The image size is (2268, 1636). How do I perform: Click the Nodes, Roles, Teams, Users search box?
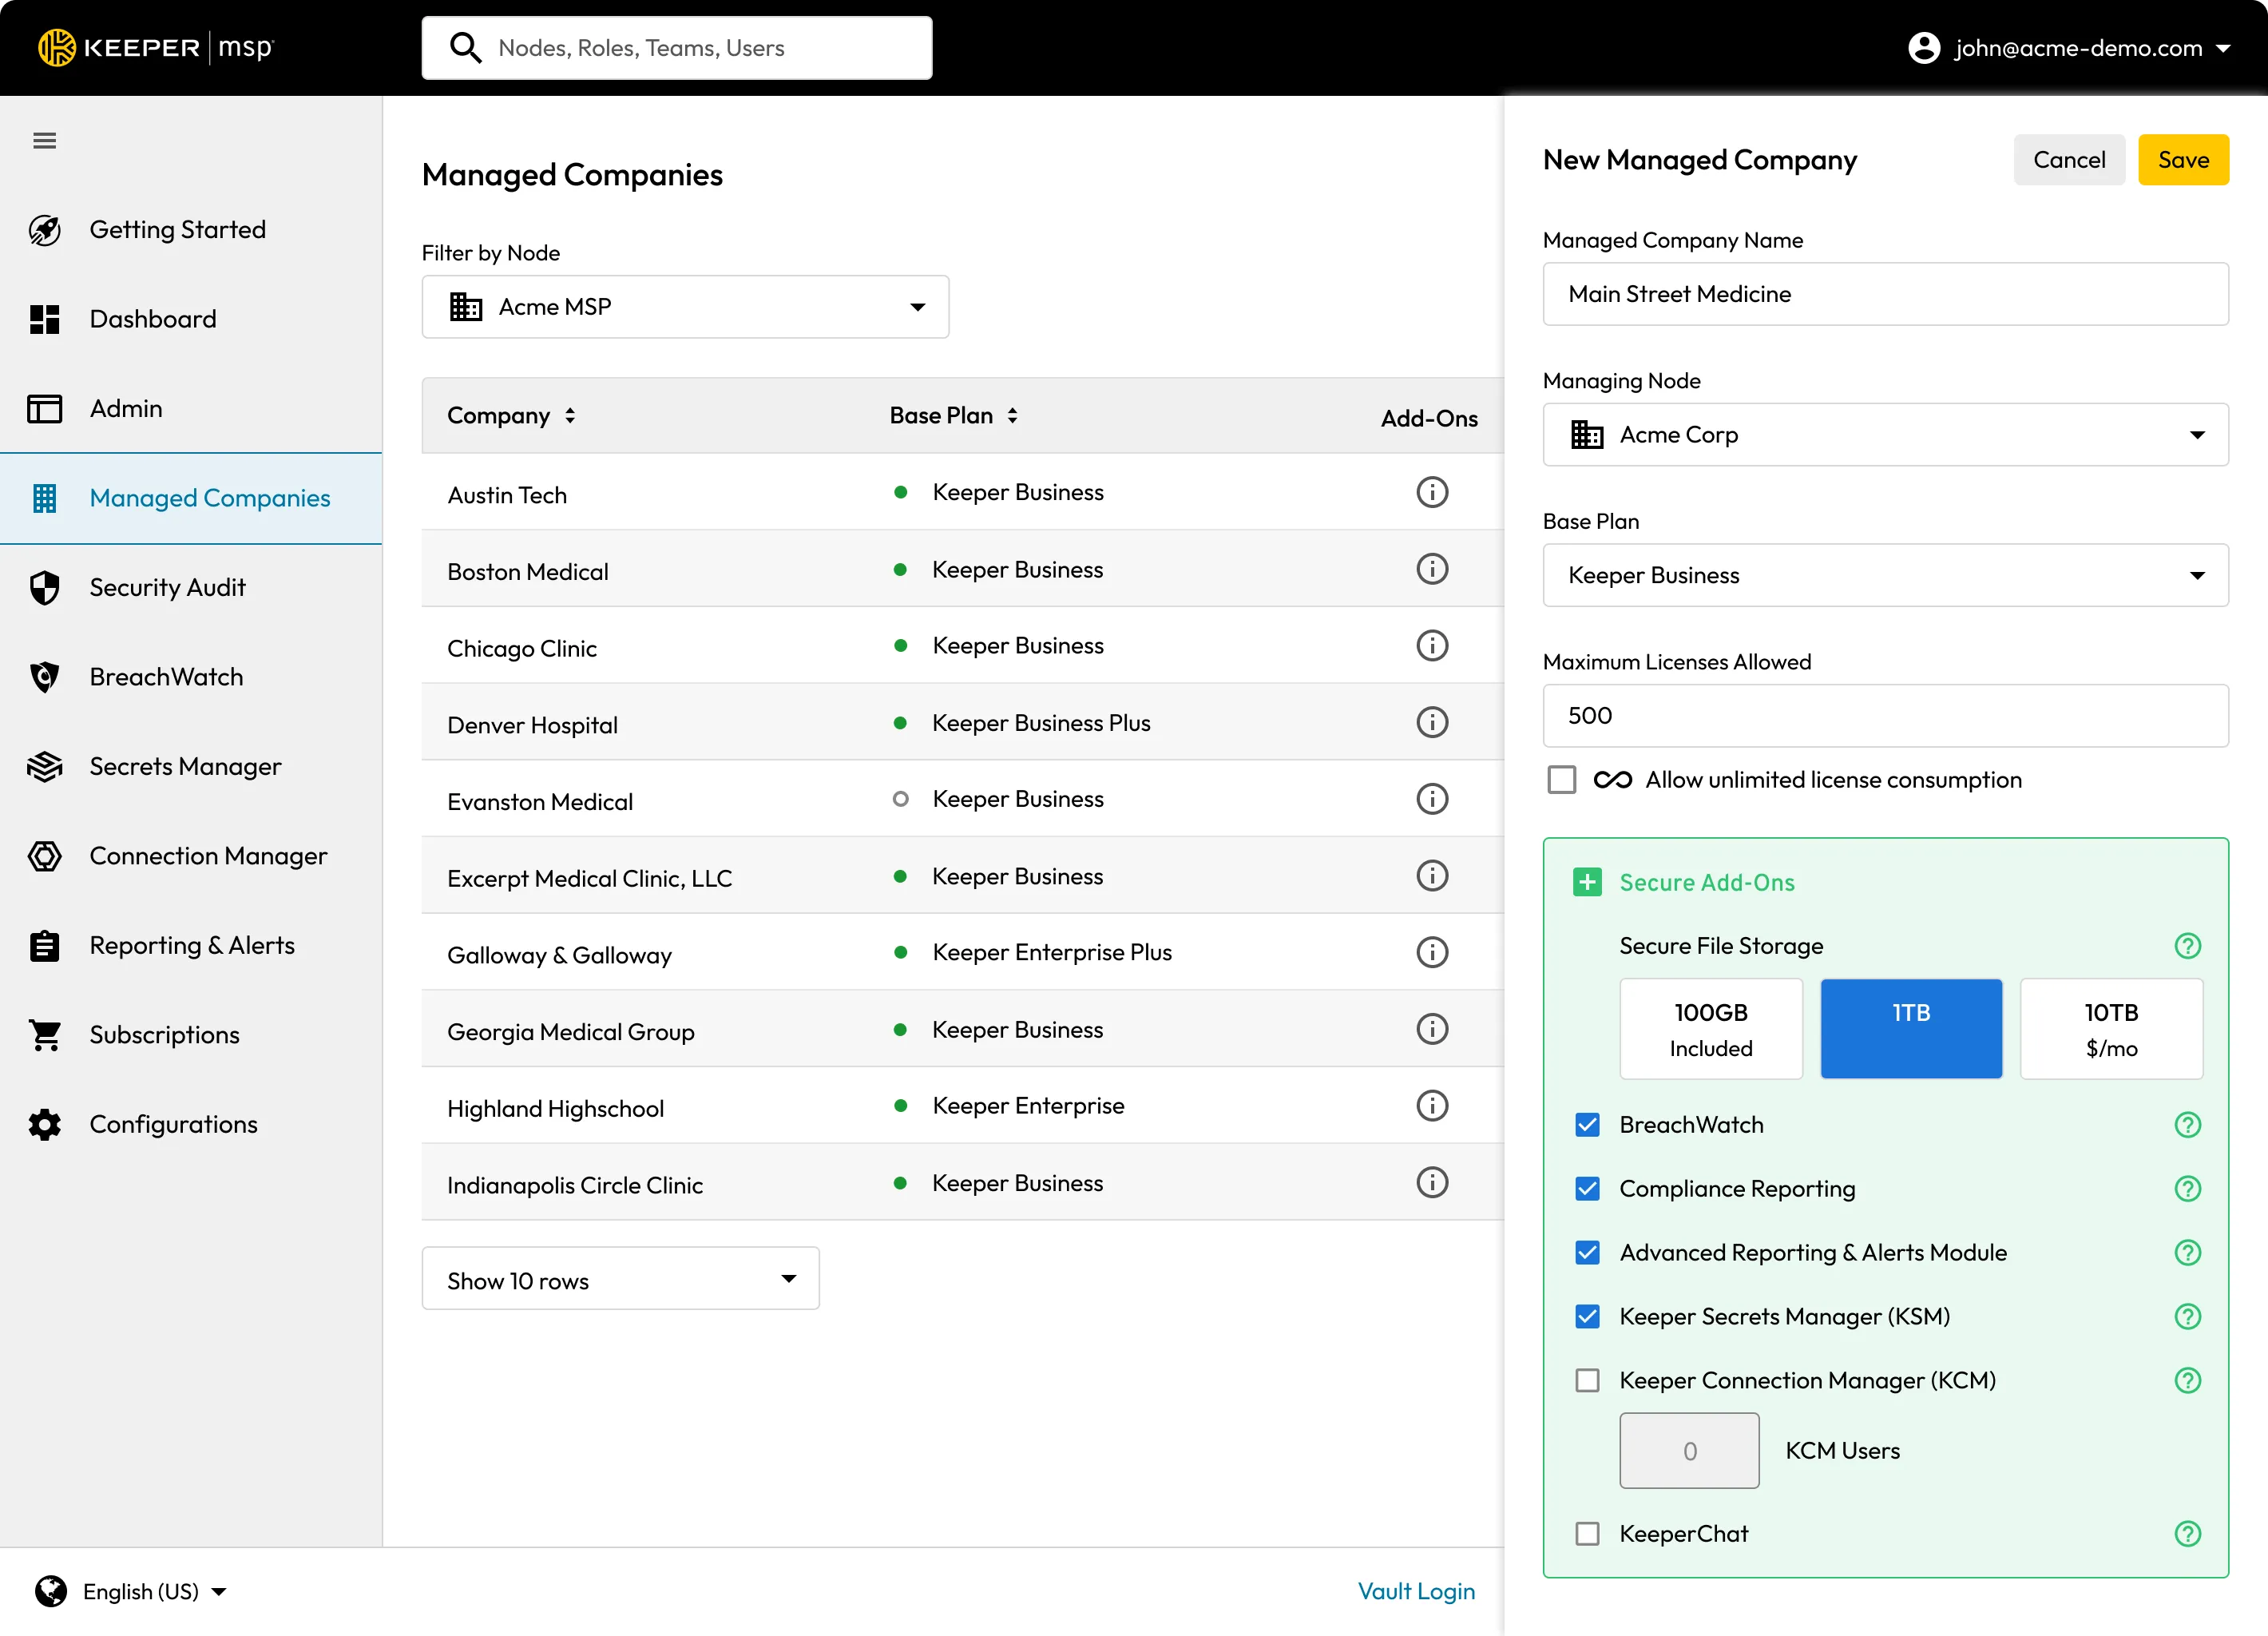coord(677,48)
